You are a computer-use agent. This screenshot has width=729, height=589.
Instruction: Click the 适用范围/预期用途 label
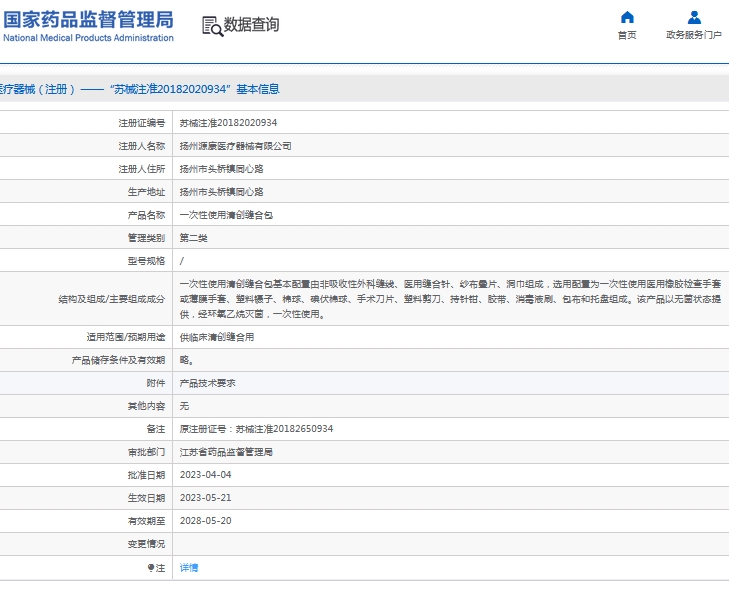(126, 337)
